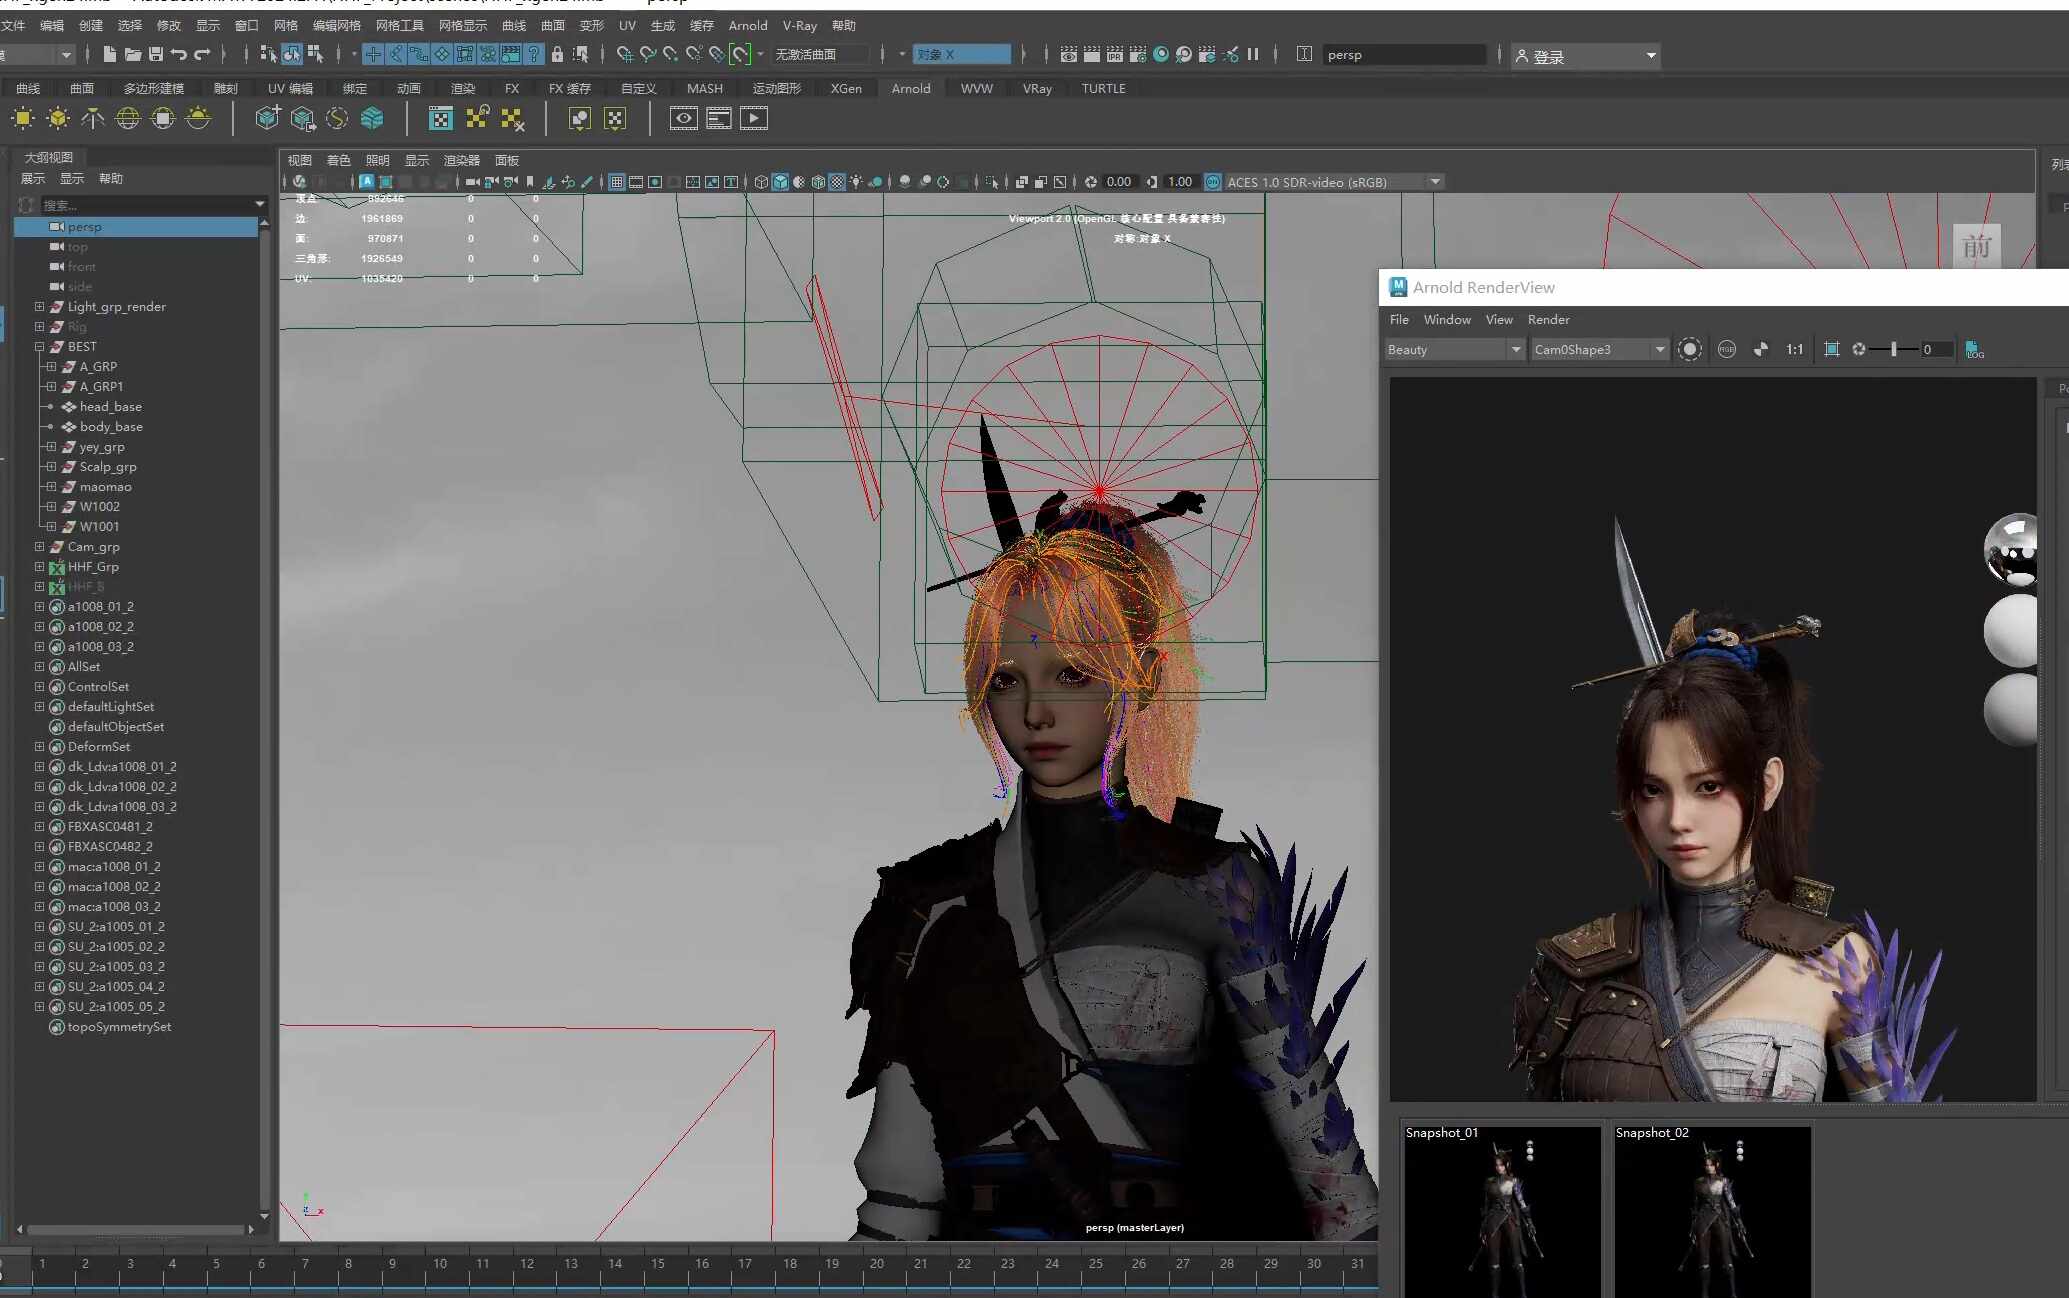
Task: Click the RenderView exposure slider handle
Action: pos(1893,349)
